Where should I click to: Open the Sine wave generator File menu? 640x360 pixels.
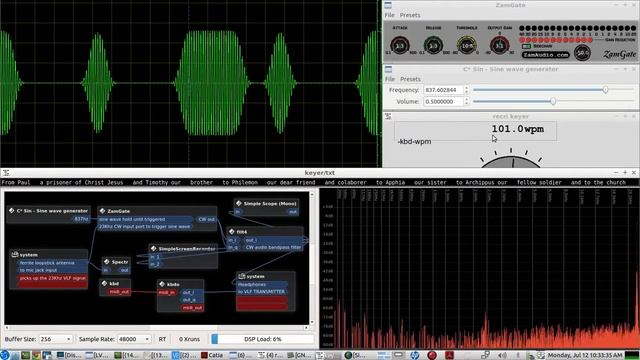(x=390, y=79)
